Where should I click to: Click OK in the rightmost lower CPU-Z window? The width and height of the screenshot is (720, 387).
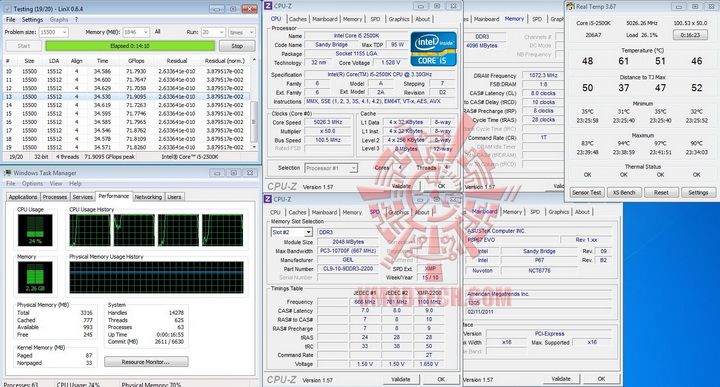(601, 379)
